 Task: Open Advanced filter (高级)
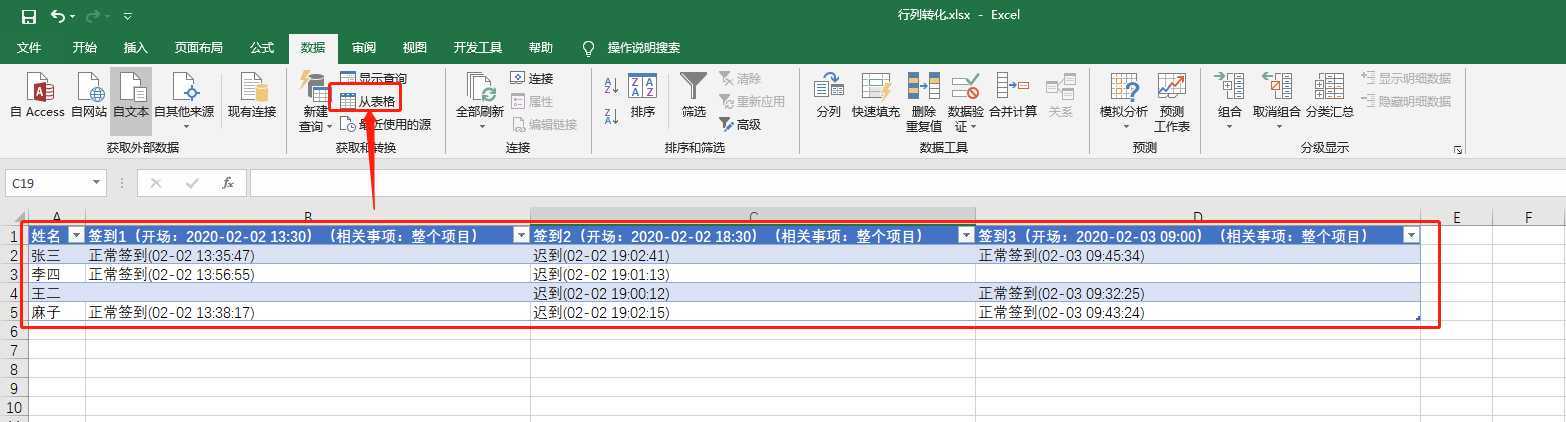740,124
